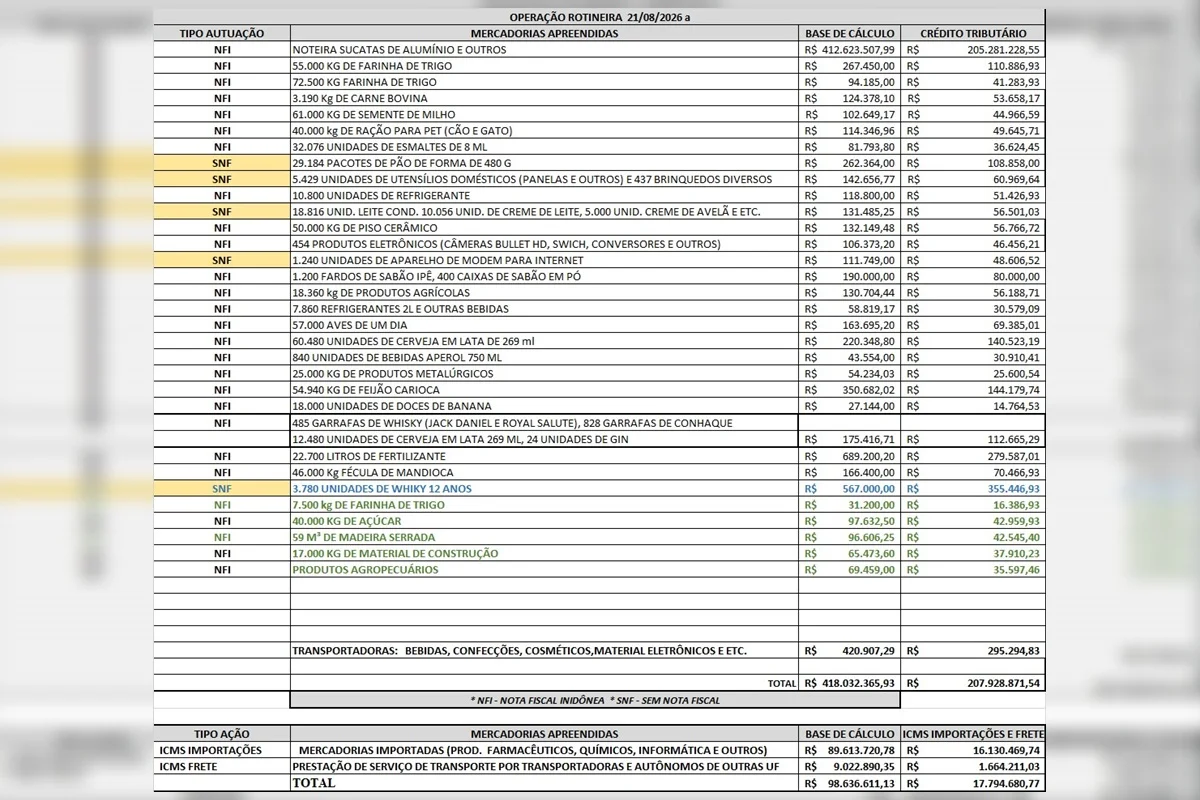This screenshot has height=800, width=1200.
Task: Select "10.800 UNIDADES DE REFRIGERANTE" cell
Action: 545,195
